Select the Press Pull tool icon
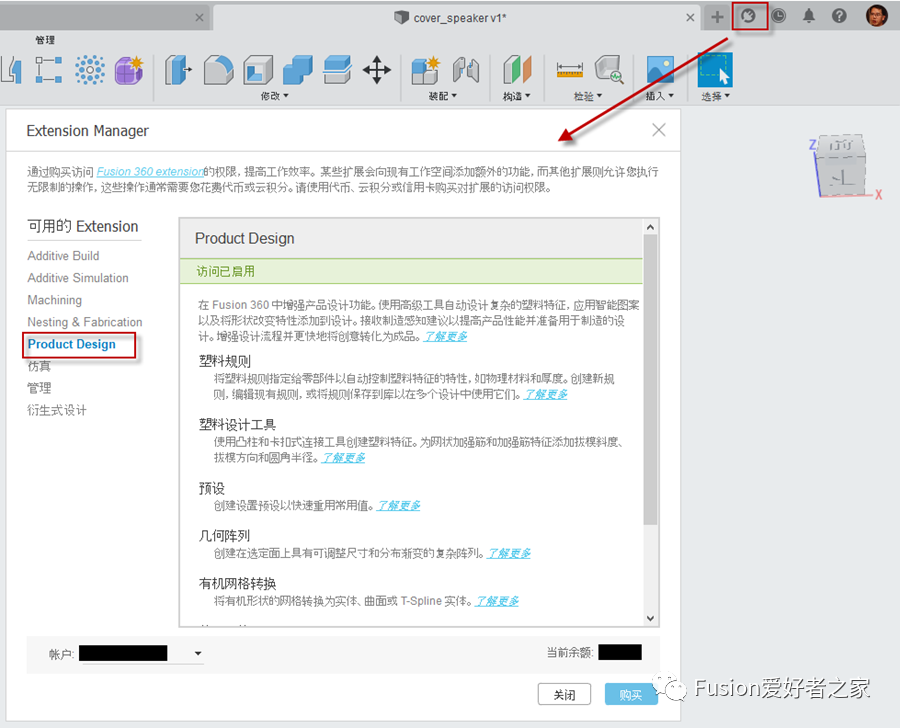Image resolution: width=900 pixels, height=728 pixels. [x=178, y=70]
